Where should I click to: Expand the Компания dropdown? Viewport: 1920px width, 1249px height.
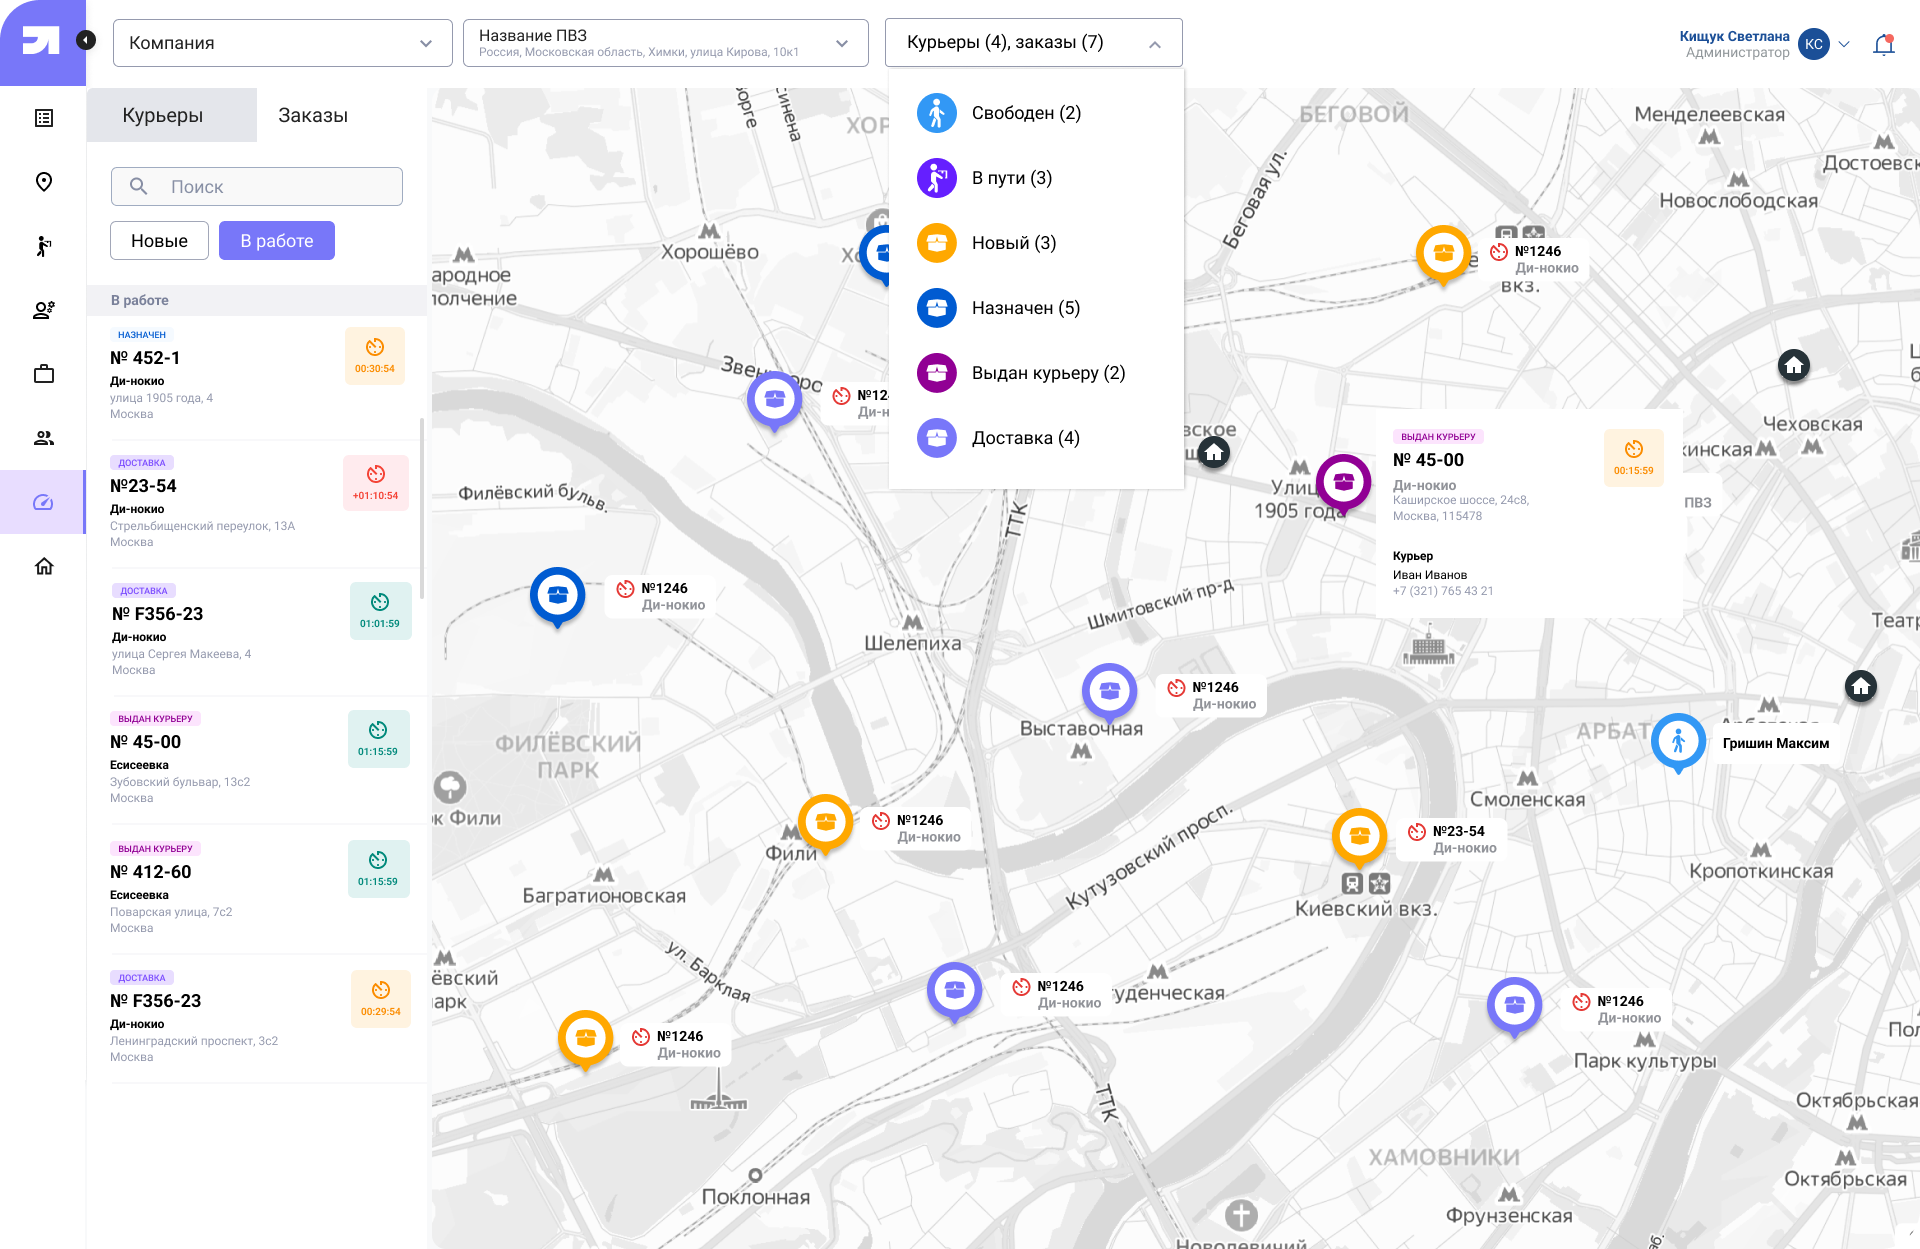[x=282, y=43]
